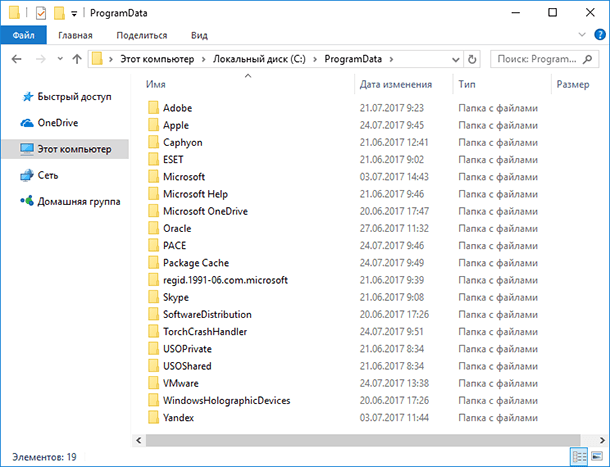610x467 pixels.
Task: Expand the ribbon with the chevron
Action: click(x=582, y=35)
